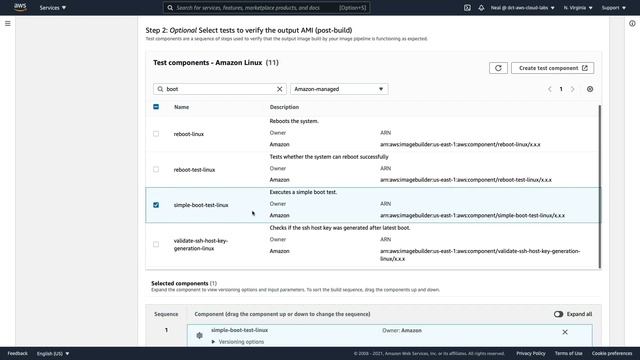Open the English (US) language selector
The height and width of the screenshot is (360, 640).
point(53,353)
